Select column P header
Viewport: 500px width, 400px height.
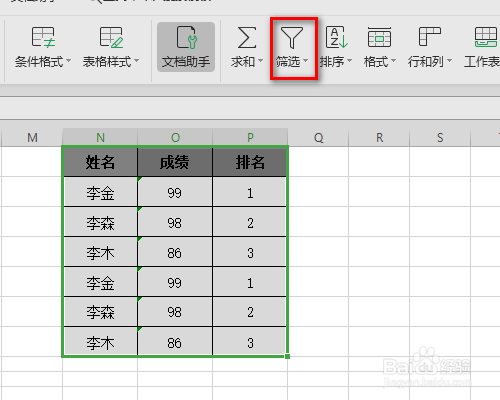click(250, 137)
